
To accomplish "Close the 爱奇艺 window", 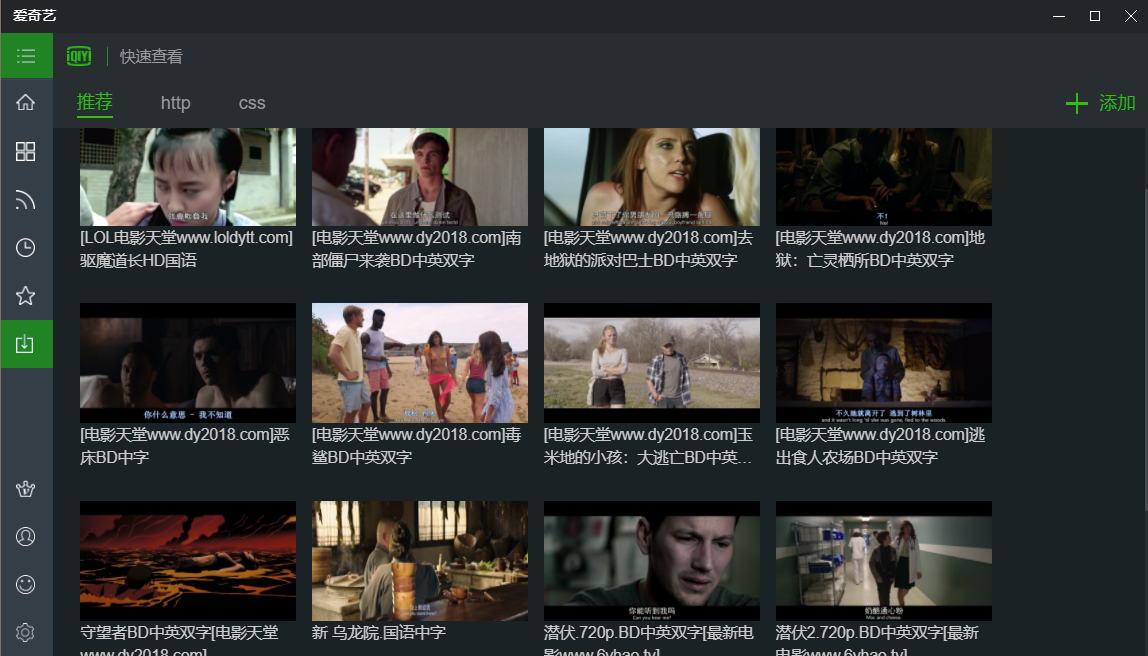I will pos(1130,16).
